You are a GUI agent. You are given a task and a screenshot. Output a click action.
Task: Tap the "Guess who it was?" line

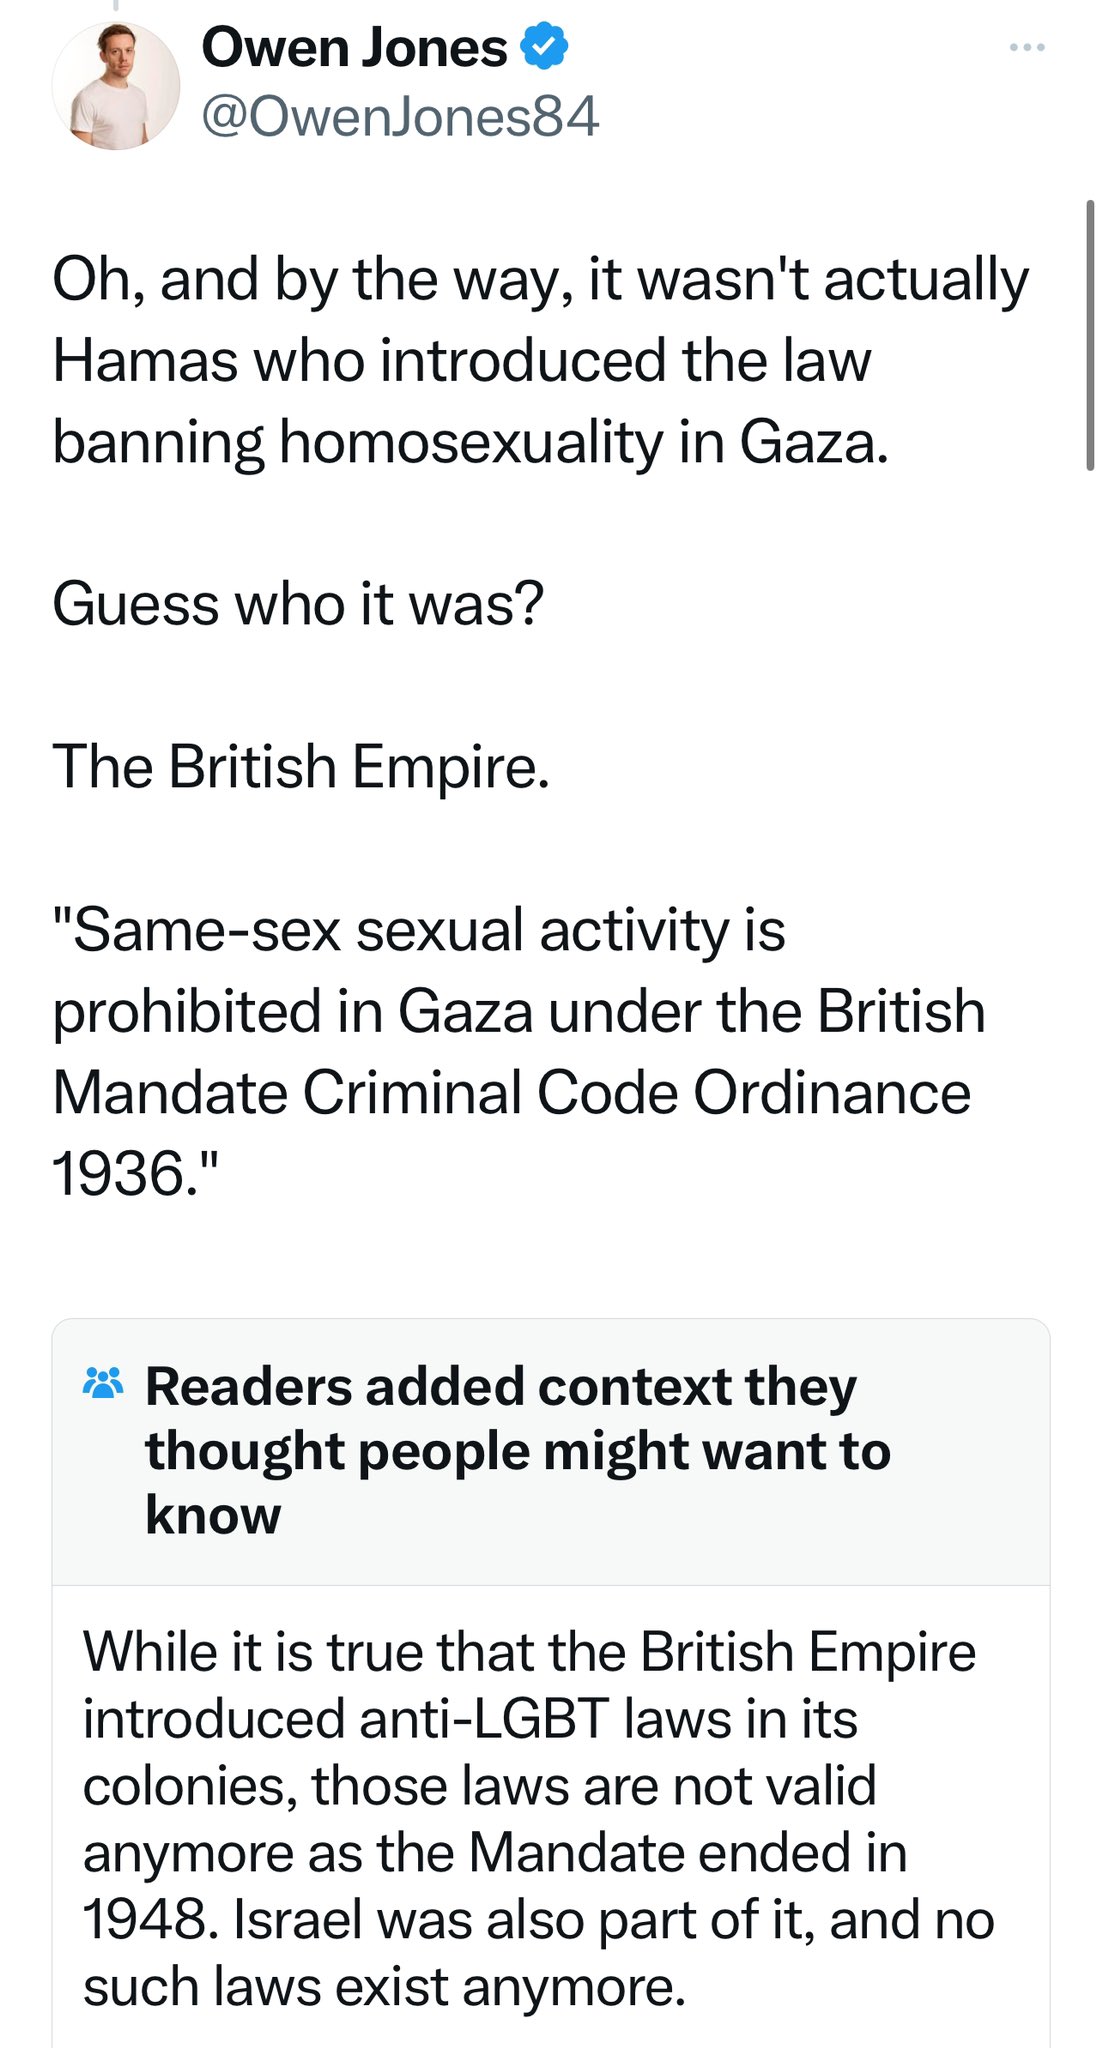298,604
